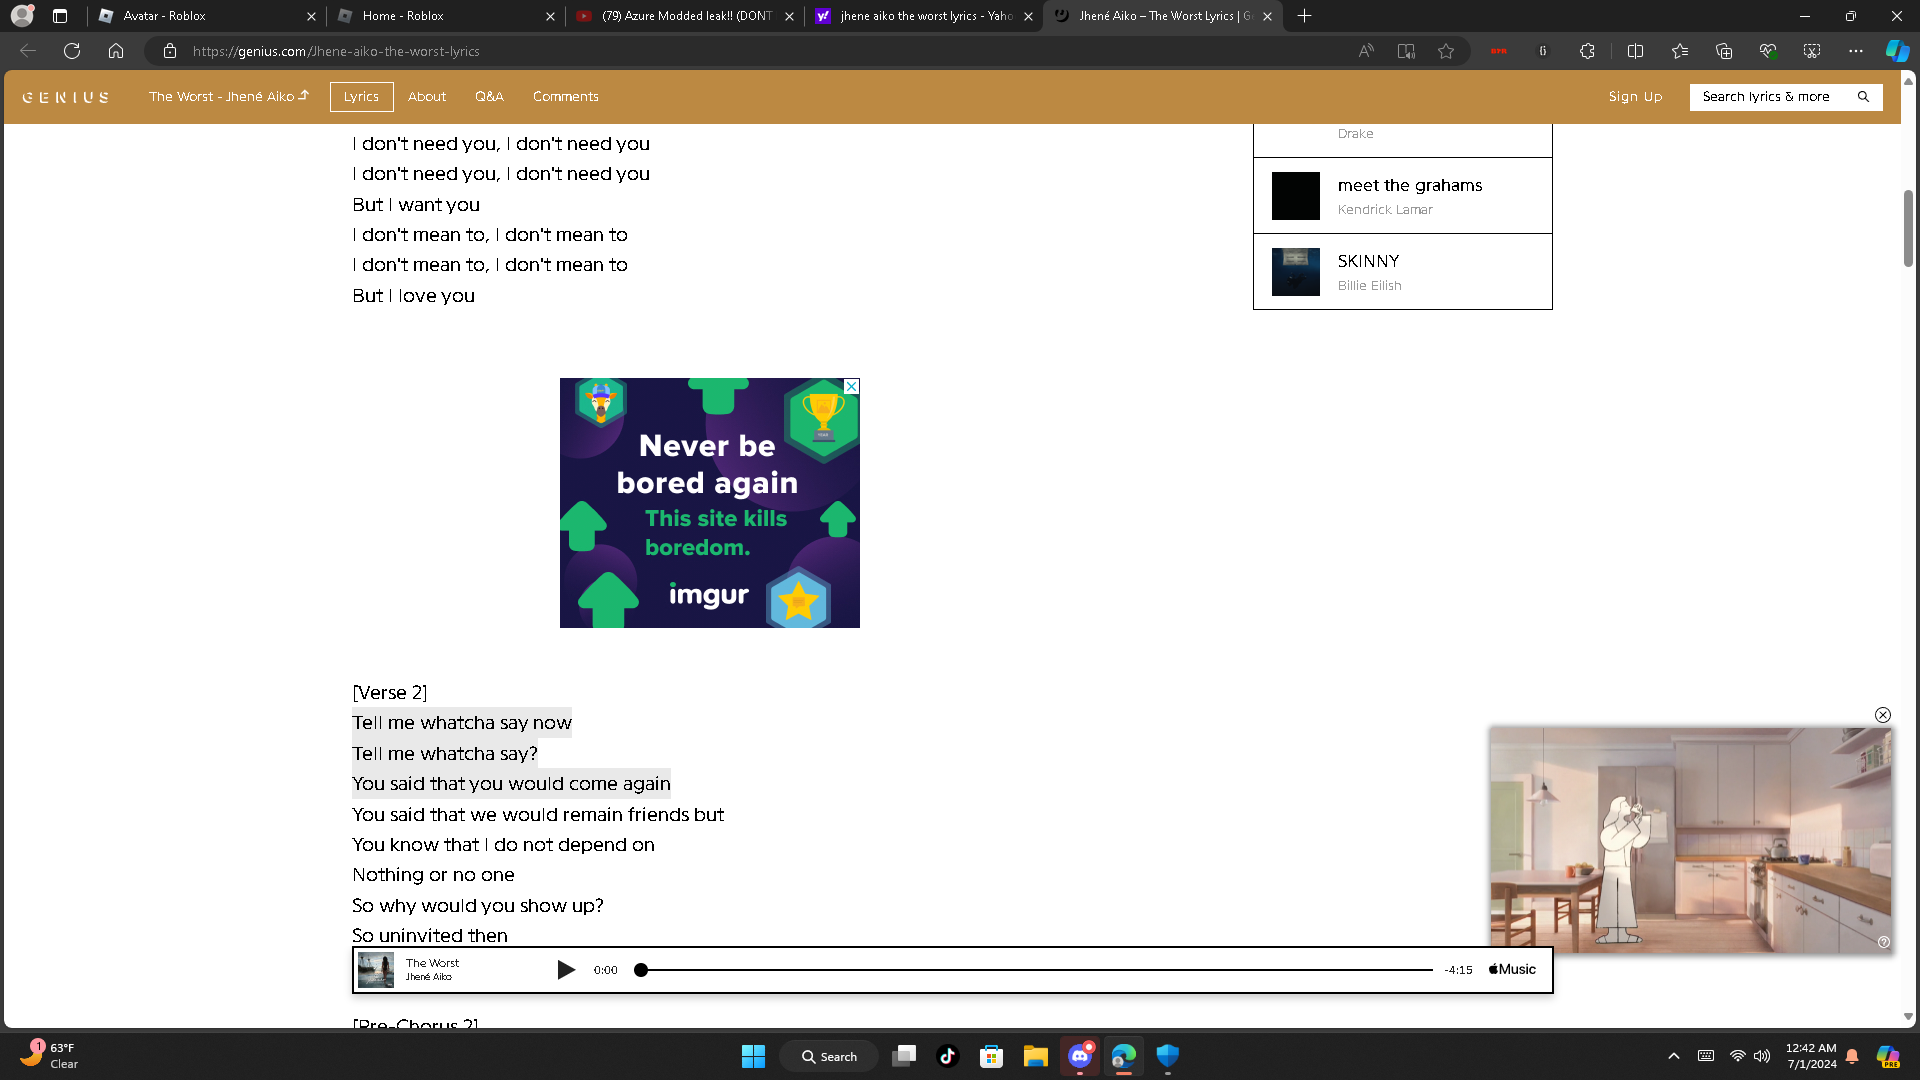
Task: Click annotated lyric 'Tell me whatcha say now'
Action: pyautogui.click(x=462, y=723)
